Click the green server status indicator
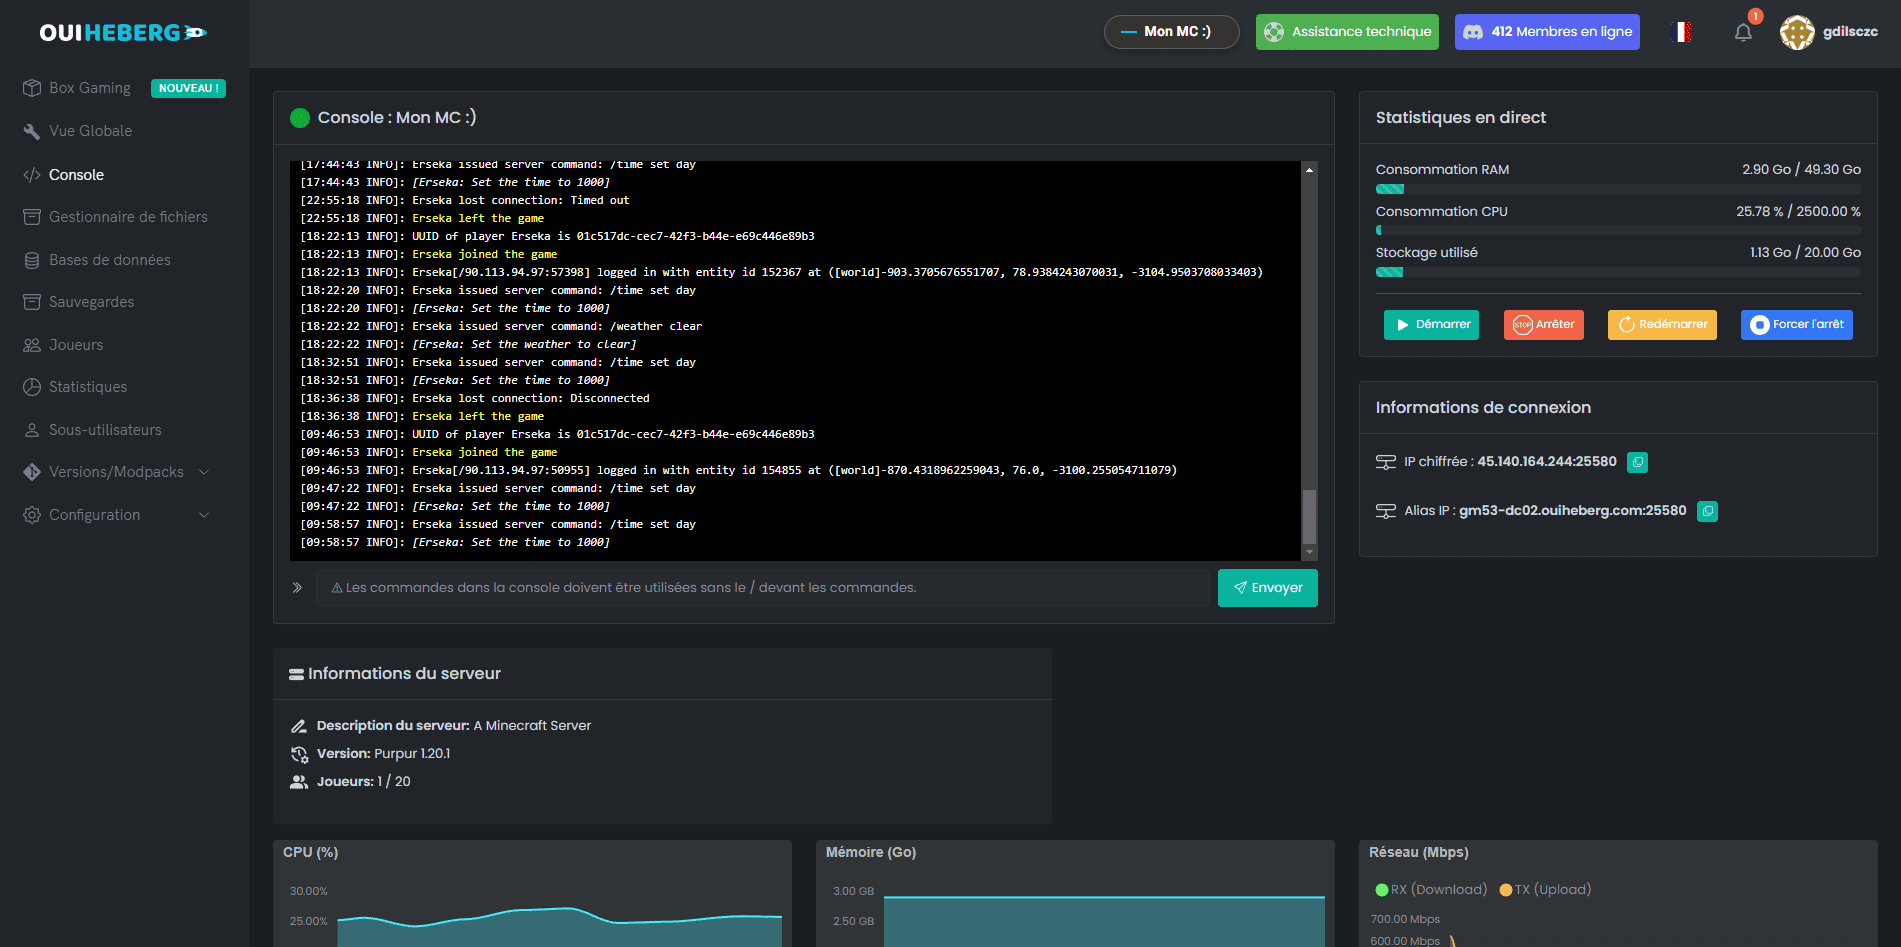The image size is (1901, 947). 299,118
